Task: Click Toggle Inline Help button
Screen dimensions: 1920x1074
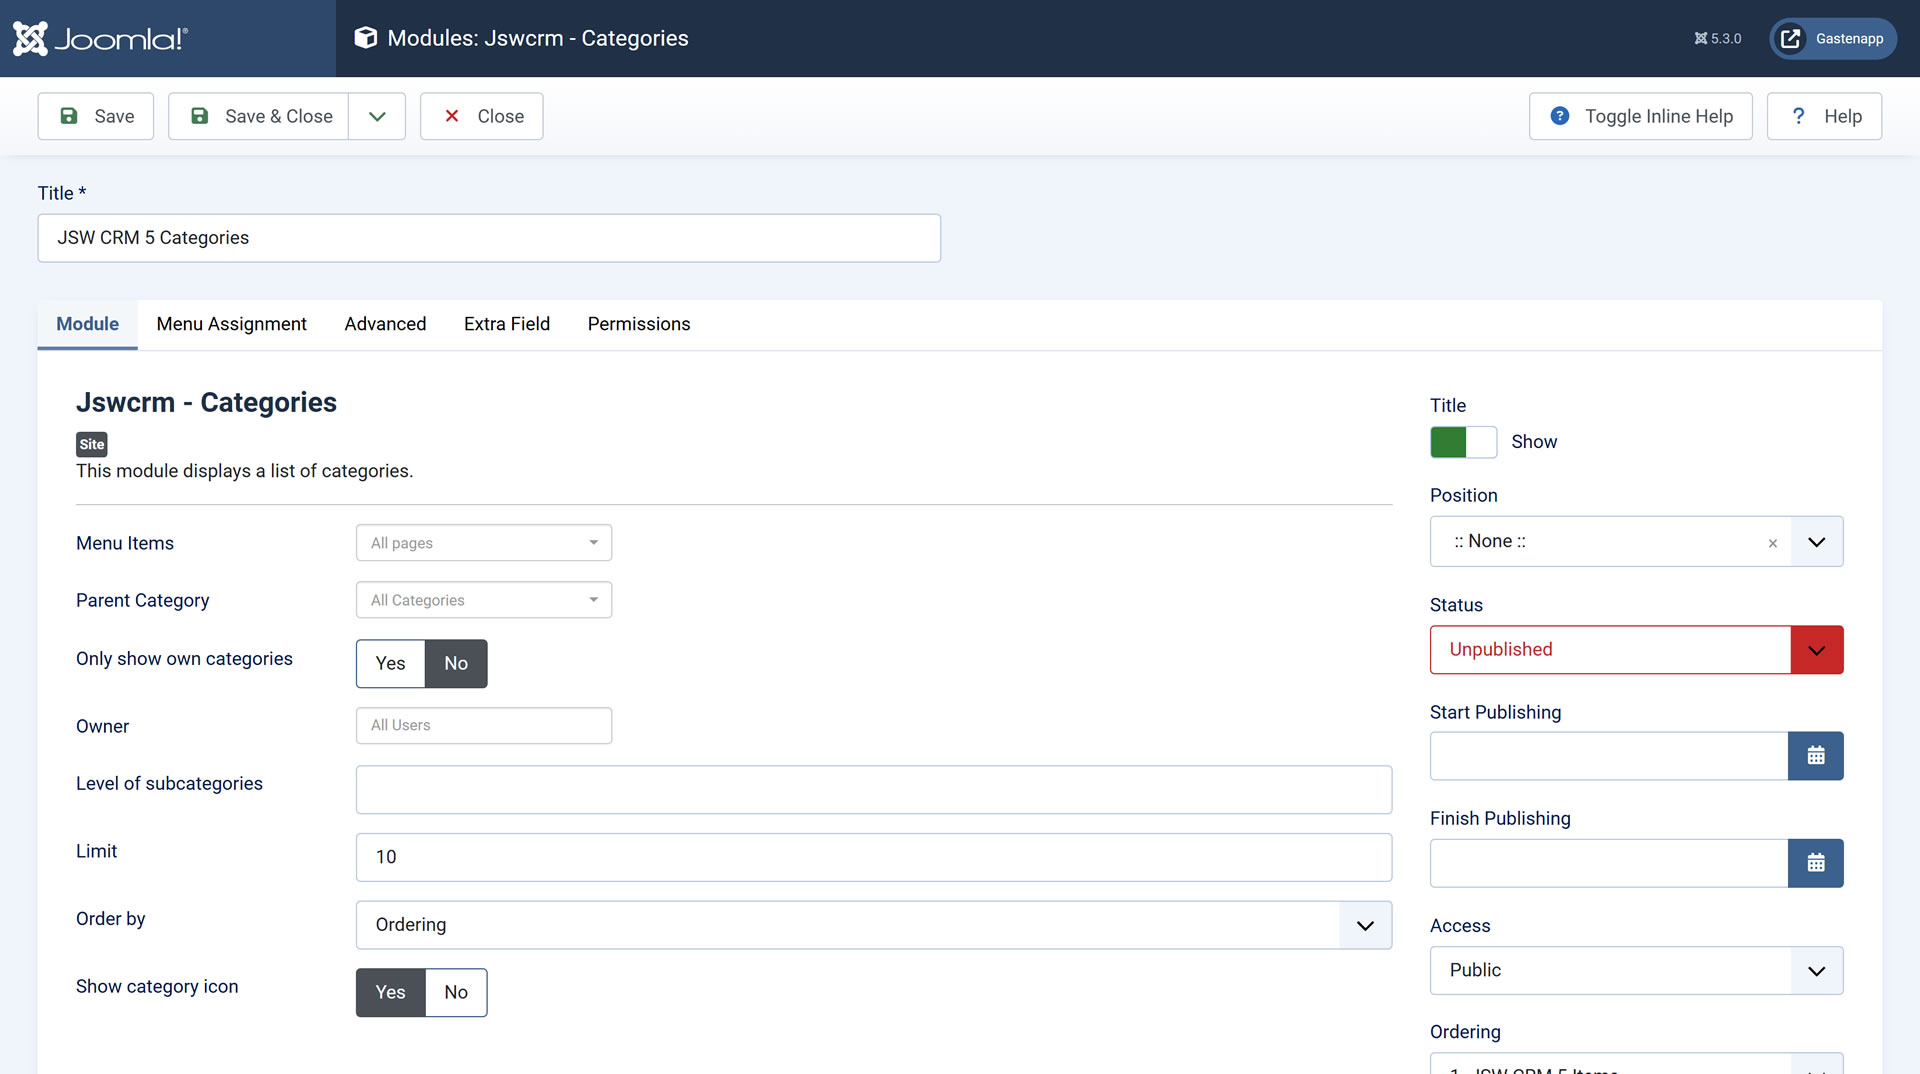Action: point(1640,116)
